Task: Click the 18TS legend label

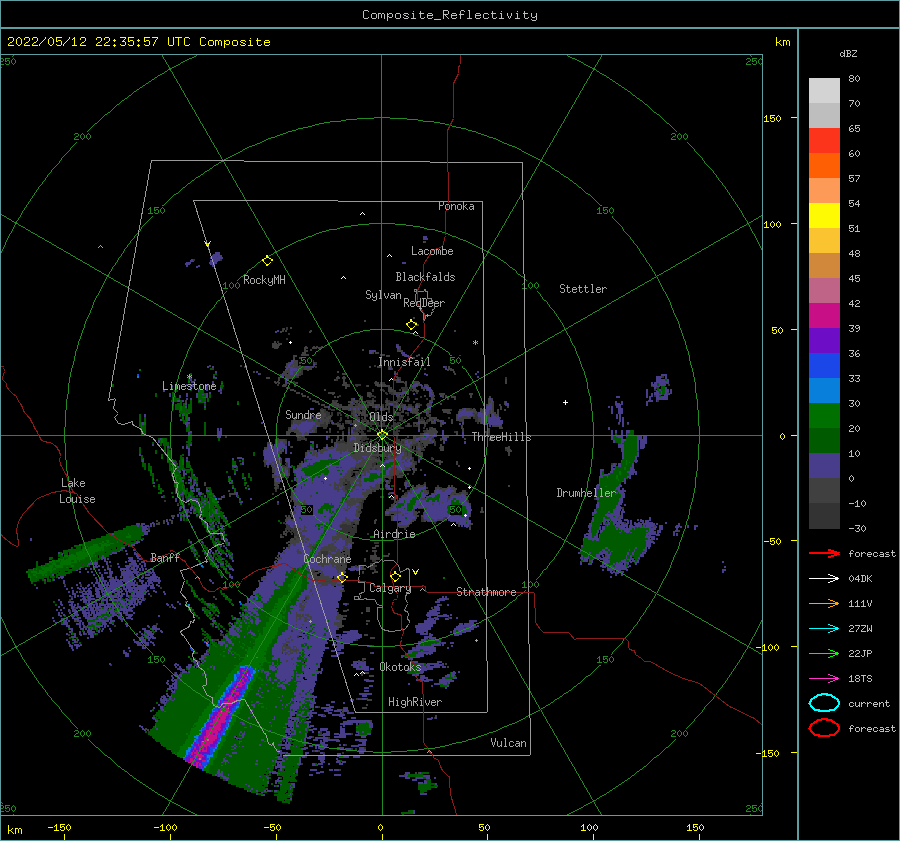Action: point(860,679)
